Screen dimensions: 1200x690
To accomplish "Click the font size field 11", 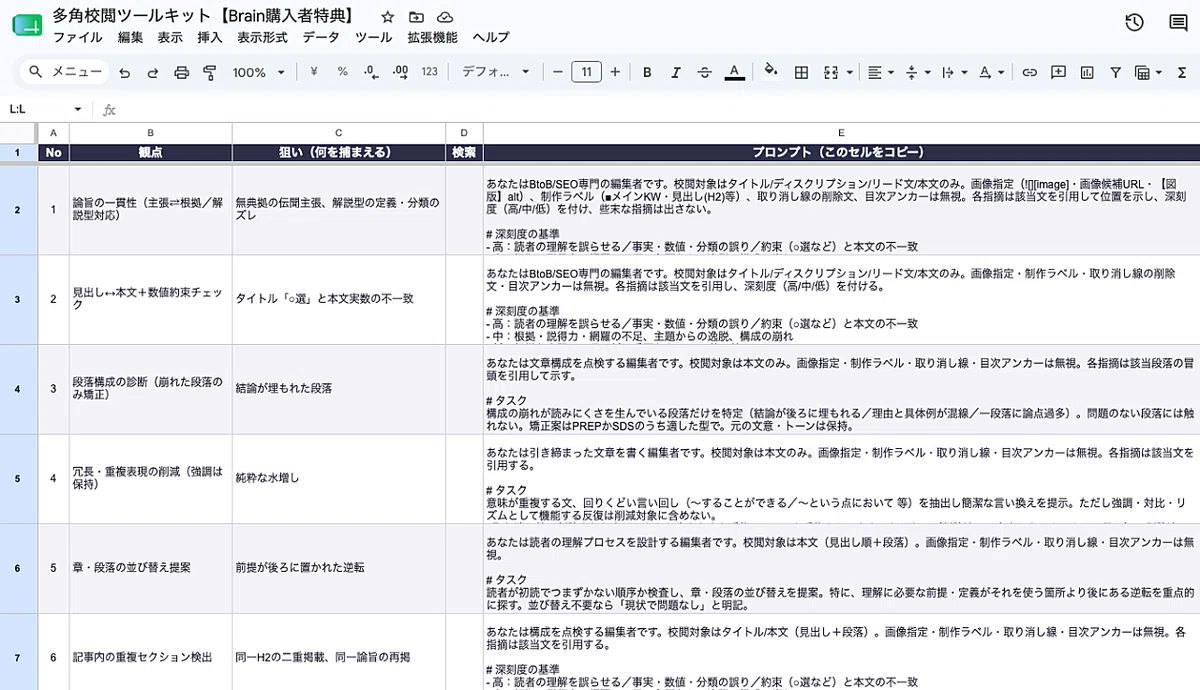I will [x=586, y=72].
